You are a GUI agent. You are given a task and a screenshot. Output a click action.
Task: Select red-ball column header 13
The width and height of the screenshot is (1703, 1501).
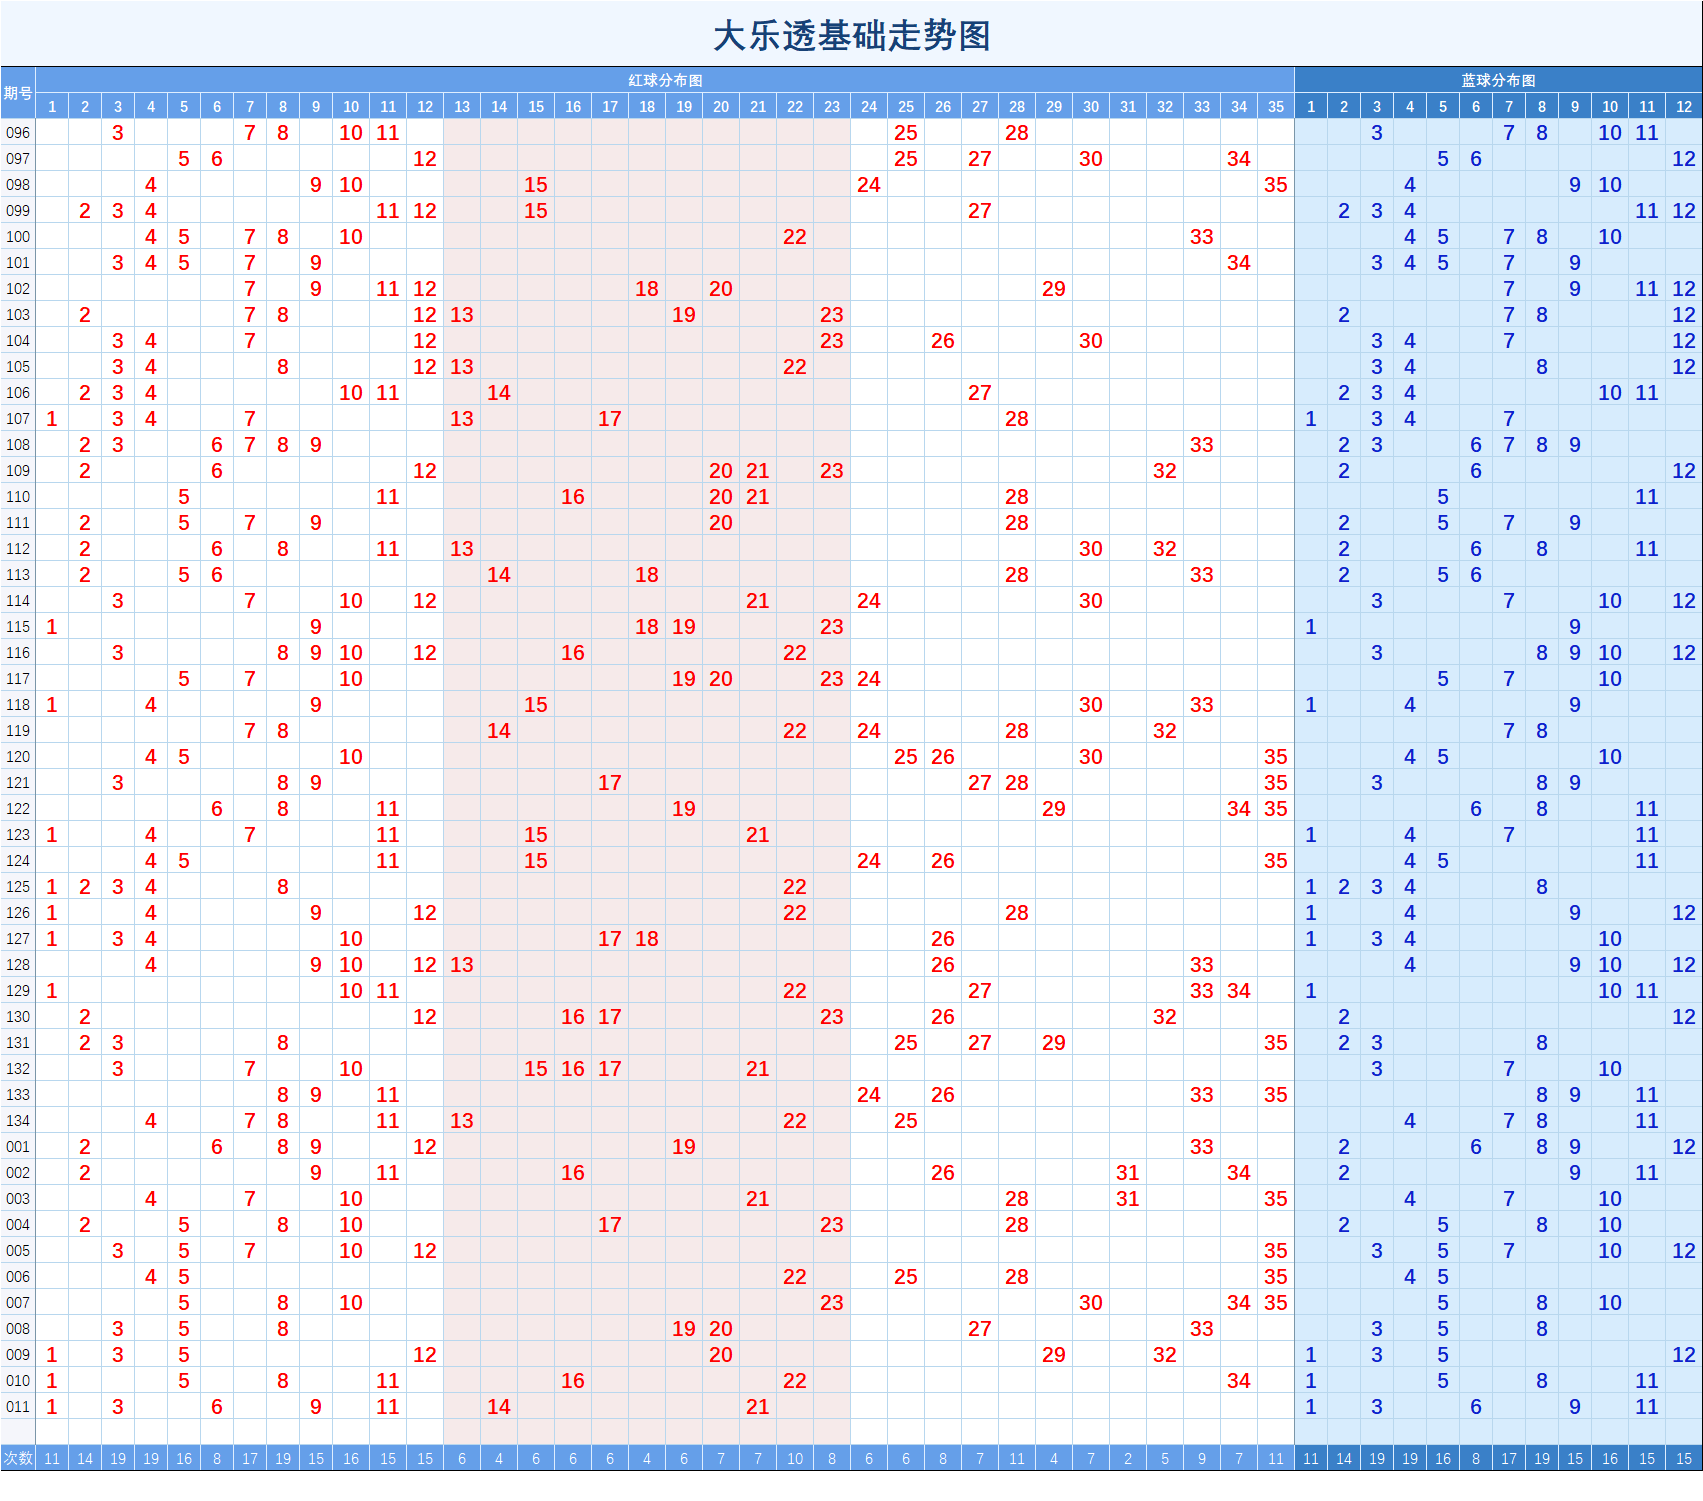tap(462, 106)
